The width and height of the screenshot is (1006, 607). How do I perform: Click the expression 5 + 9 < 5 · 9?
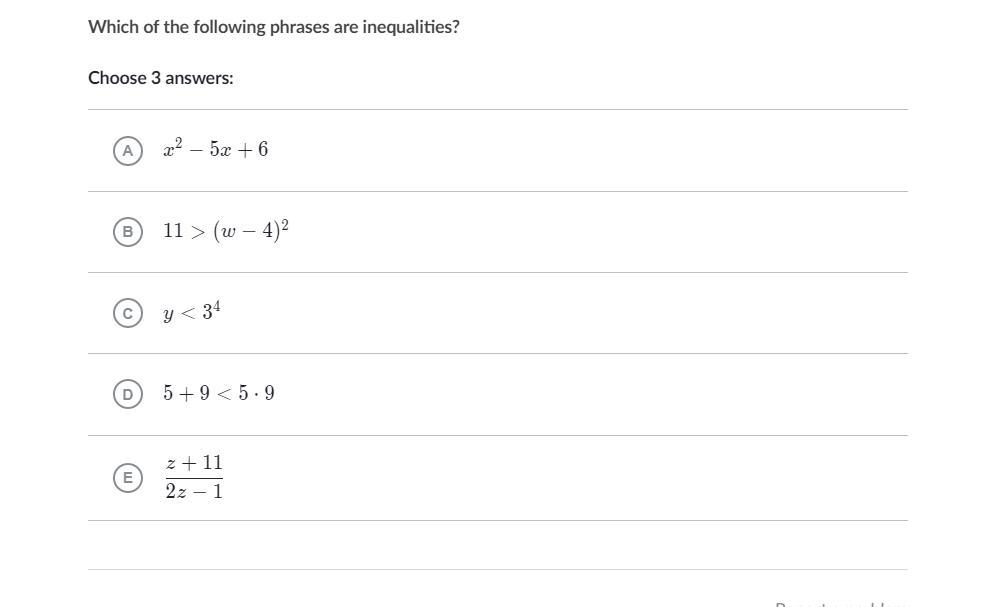219,393
